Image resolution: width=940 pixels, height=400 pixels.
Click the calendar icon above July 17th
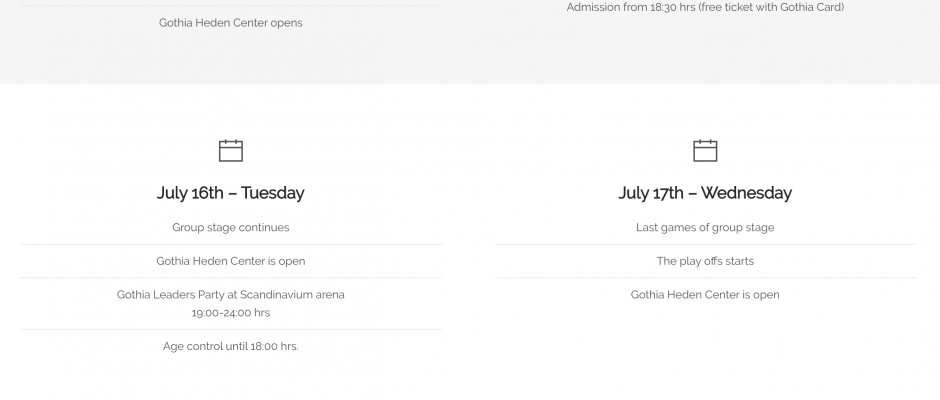[705, 151]
